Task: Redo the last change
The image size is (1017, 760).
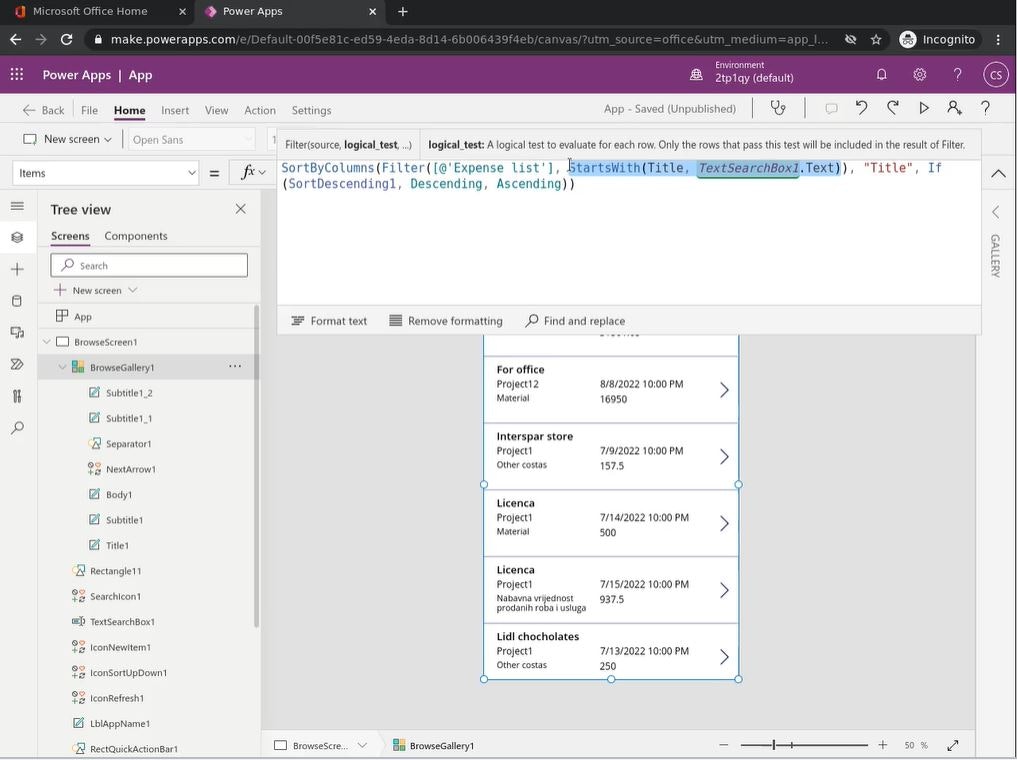Action: (892, 108)
